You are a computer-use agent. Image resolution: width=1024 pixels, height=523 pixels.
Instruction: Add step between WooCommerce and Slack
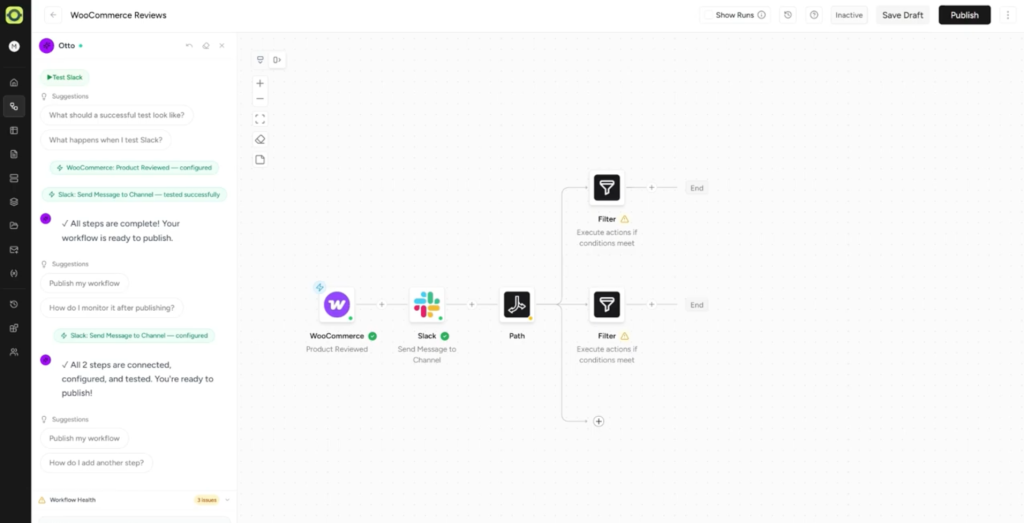pyautogui.click(x=382, y=304)
